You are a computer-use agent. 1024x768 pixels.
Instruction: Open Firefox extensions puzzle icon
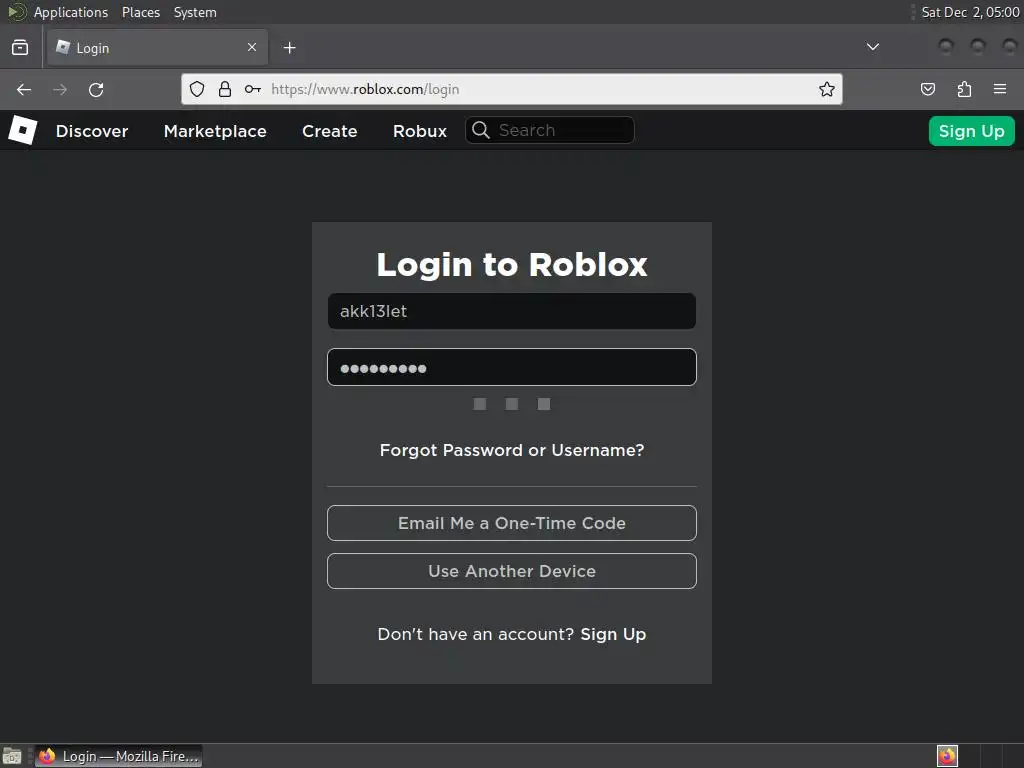click(964, 89)
